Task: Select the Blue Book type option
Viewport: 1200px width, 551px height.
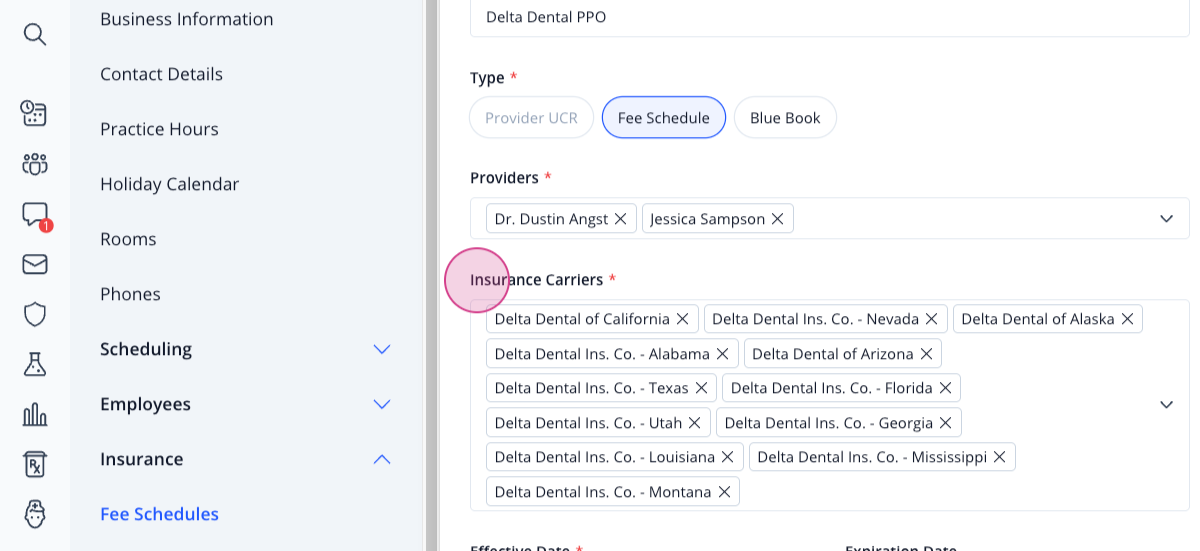Action: (785, 117)
